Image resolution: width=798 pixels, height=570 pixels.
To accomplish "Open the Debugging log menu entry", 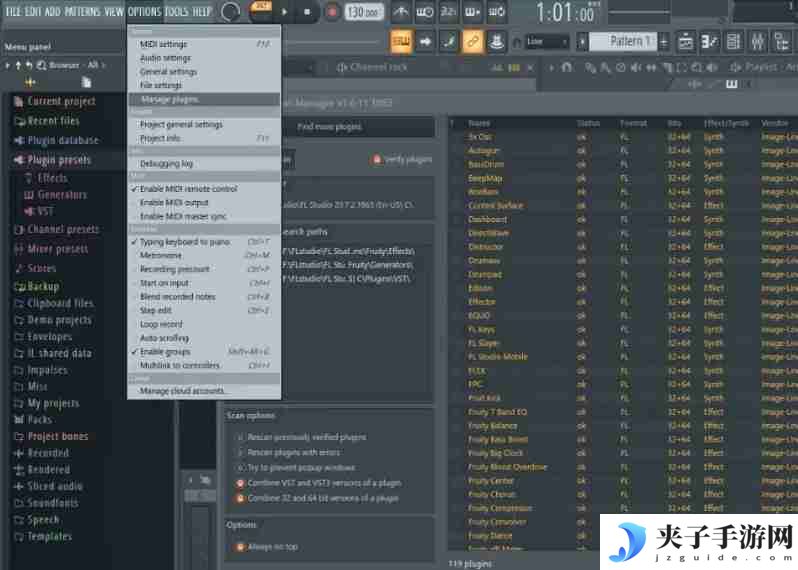I will tap(204, 163).
